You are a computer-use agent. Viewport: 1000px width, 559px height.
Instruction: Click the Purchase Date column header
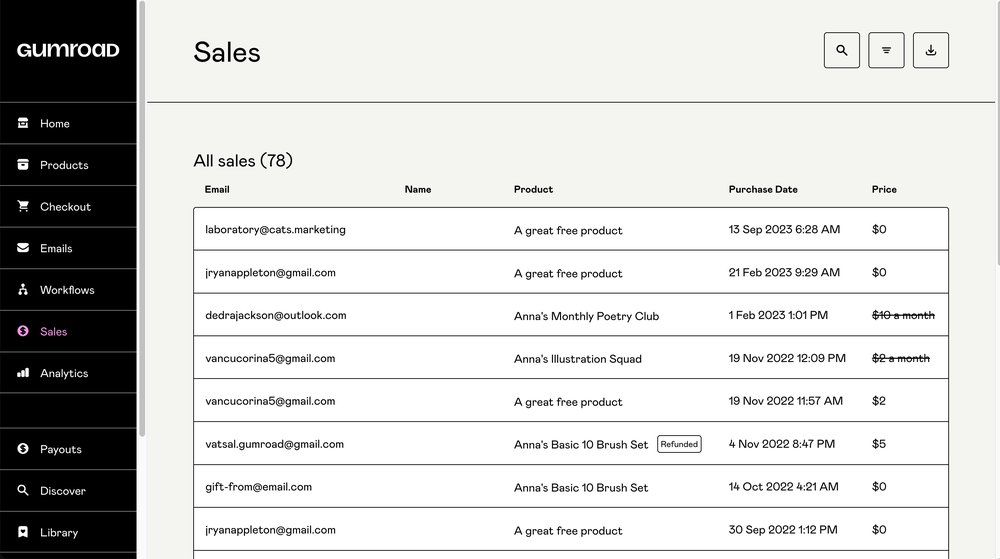point(763,189)
